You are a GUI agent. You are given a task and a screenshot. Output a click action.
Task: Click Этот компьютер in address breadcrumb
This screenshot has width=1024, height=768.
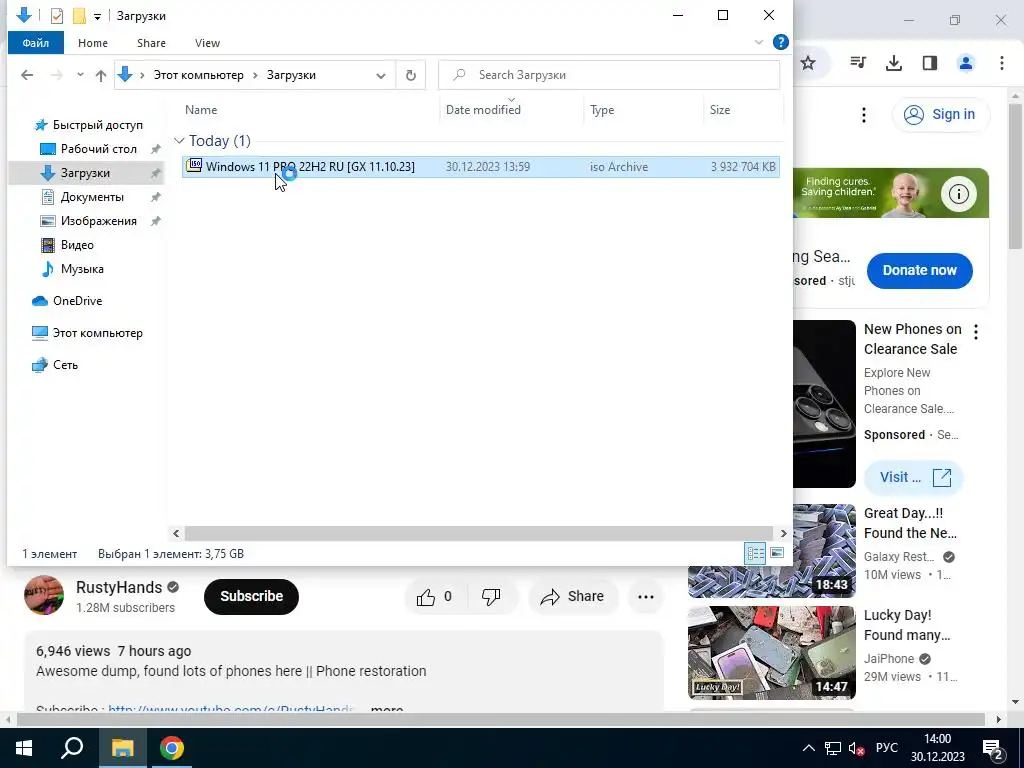coord(199,75)
